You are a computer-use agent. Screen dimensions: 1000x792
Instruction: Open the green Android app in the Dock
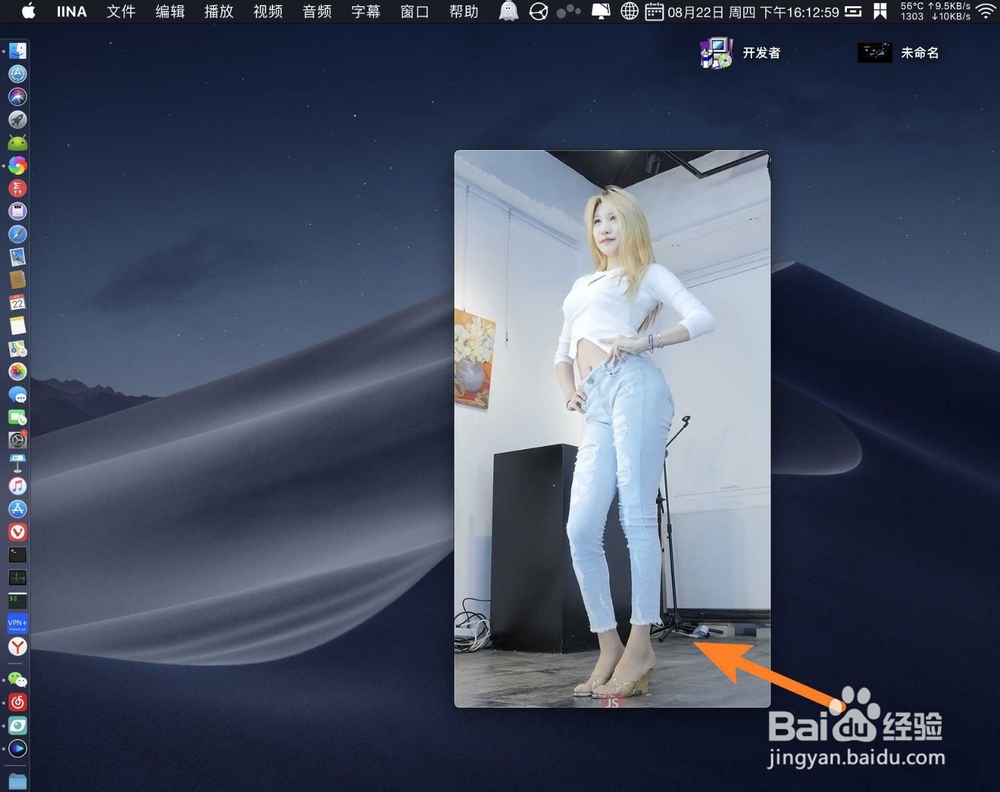pyautogui.click(x=17, y=143)
